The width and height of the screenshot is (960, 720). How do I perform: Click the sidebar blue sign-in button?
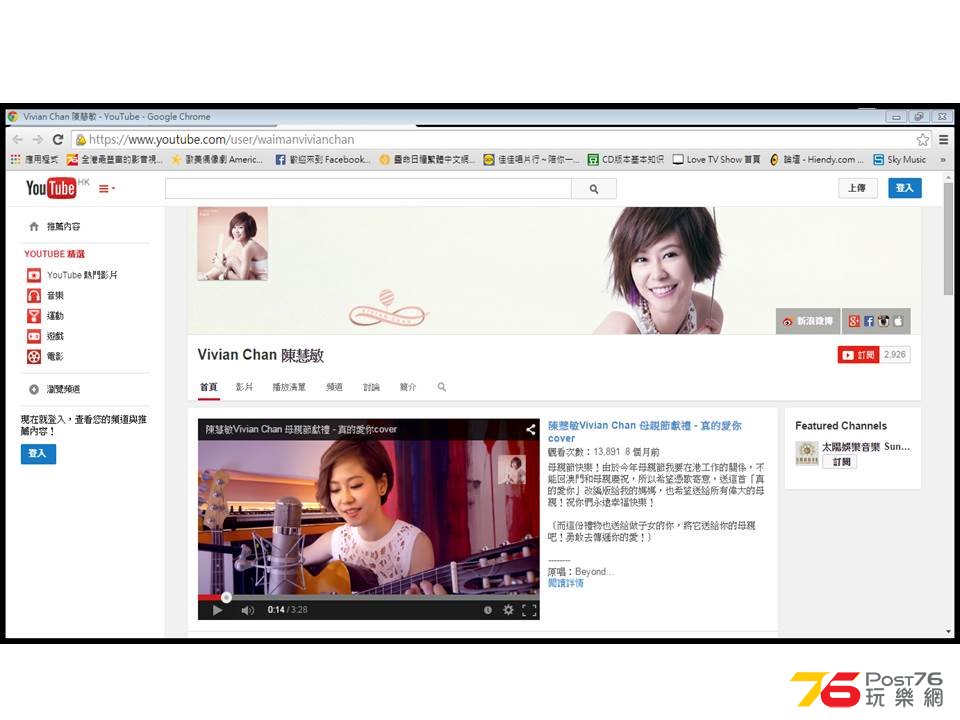point(38,454)
